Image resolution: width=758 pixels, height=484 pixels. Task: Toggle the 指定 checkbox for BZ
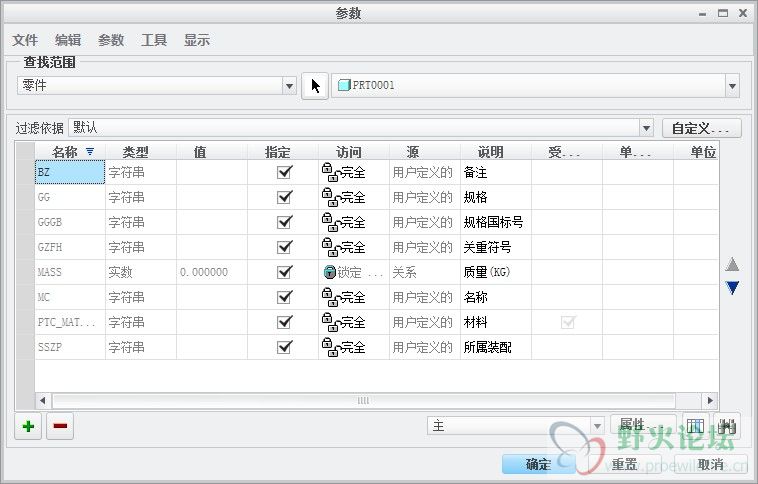[x=284, y=172]
